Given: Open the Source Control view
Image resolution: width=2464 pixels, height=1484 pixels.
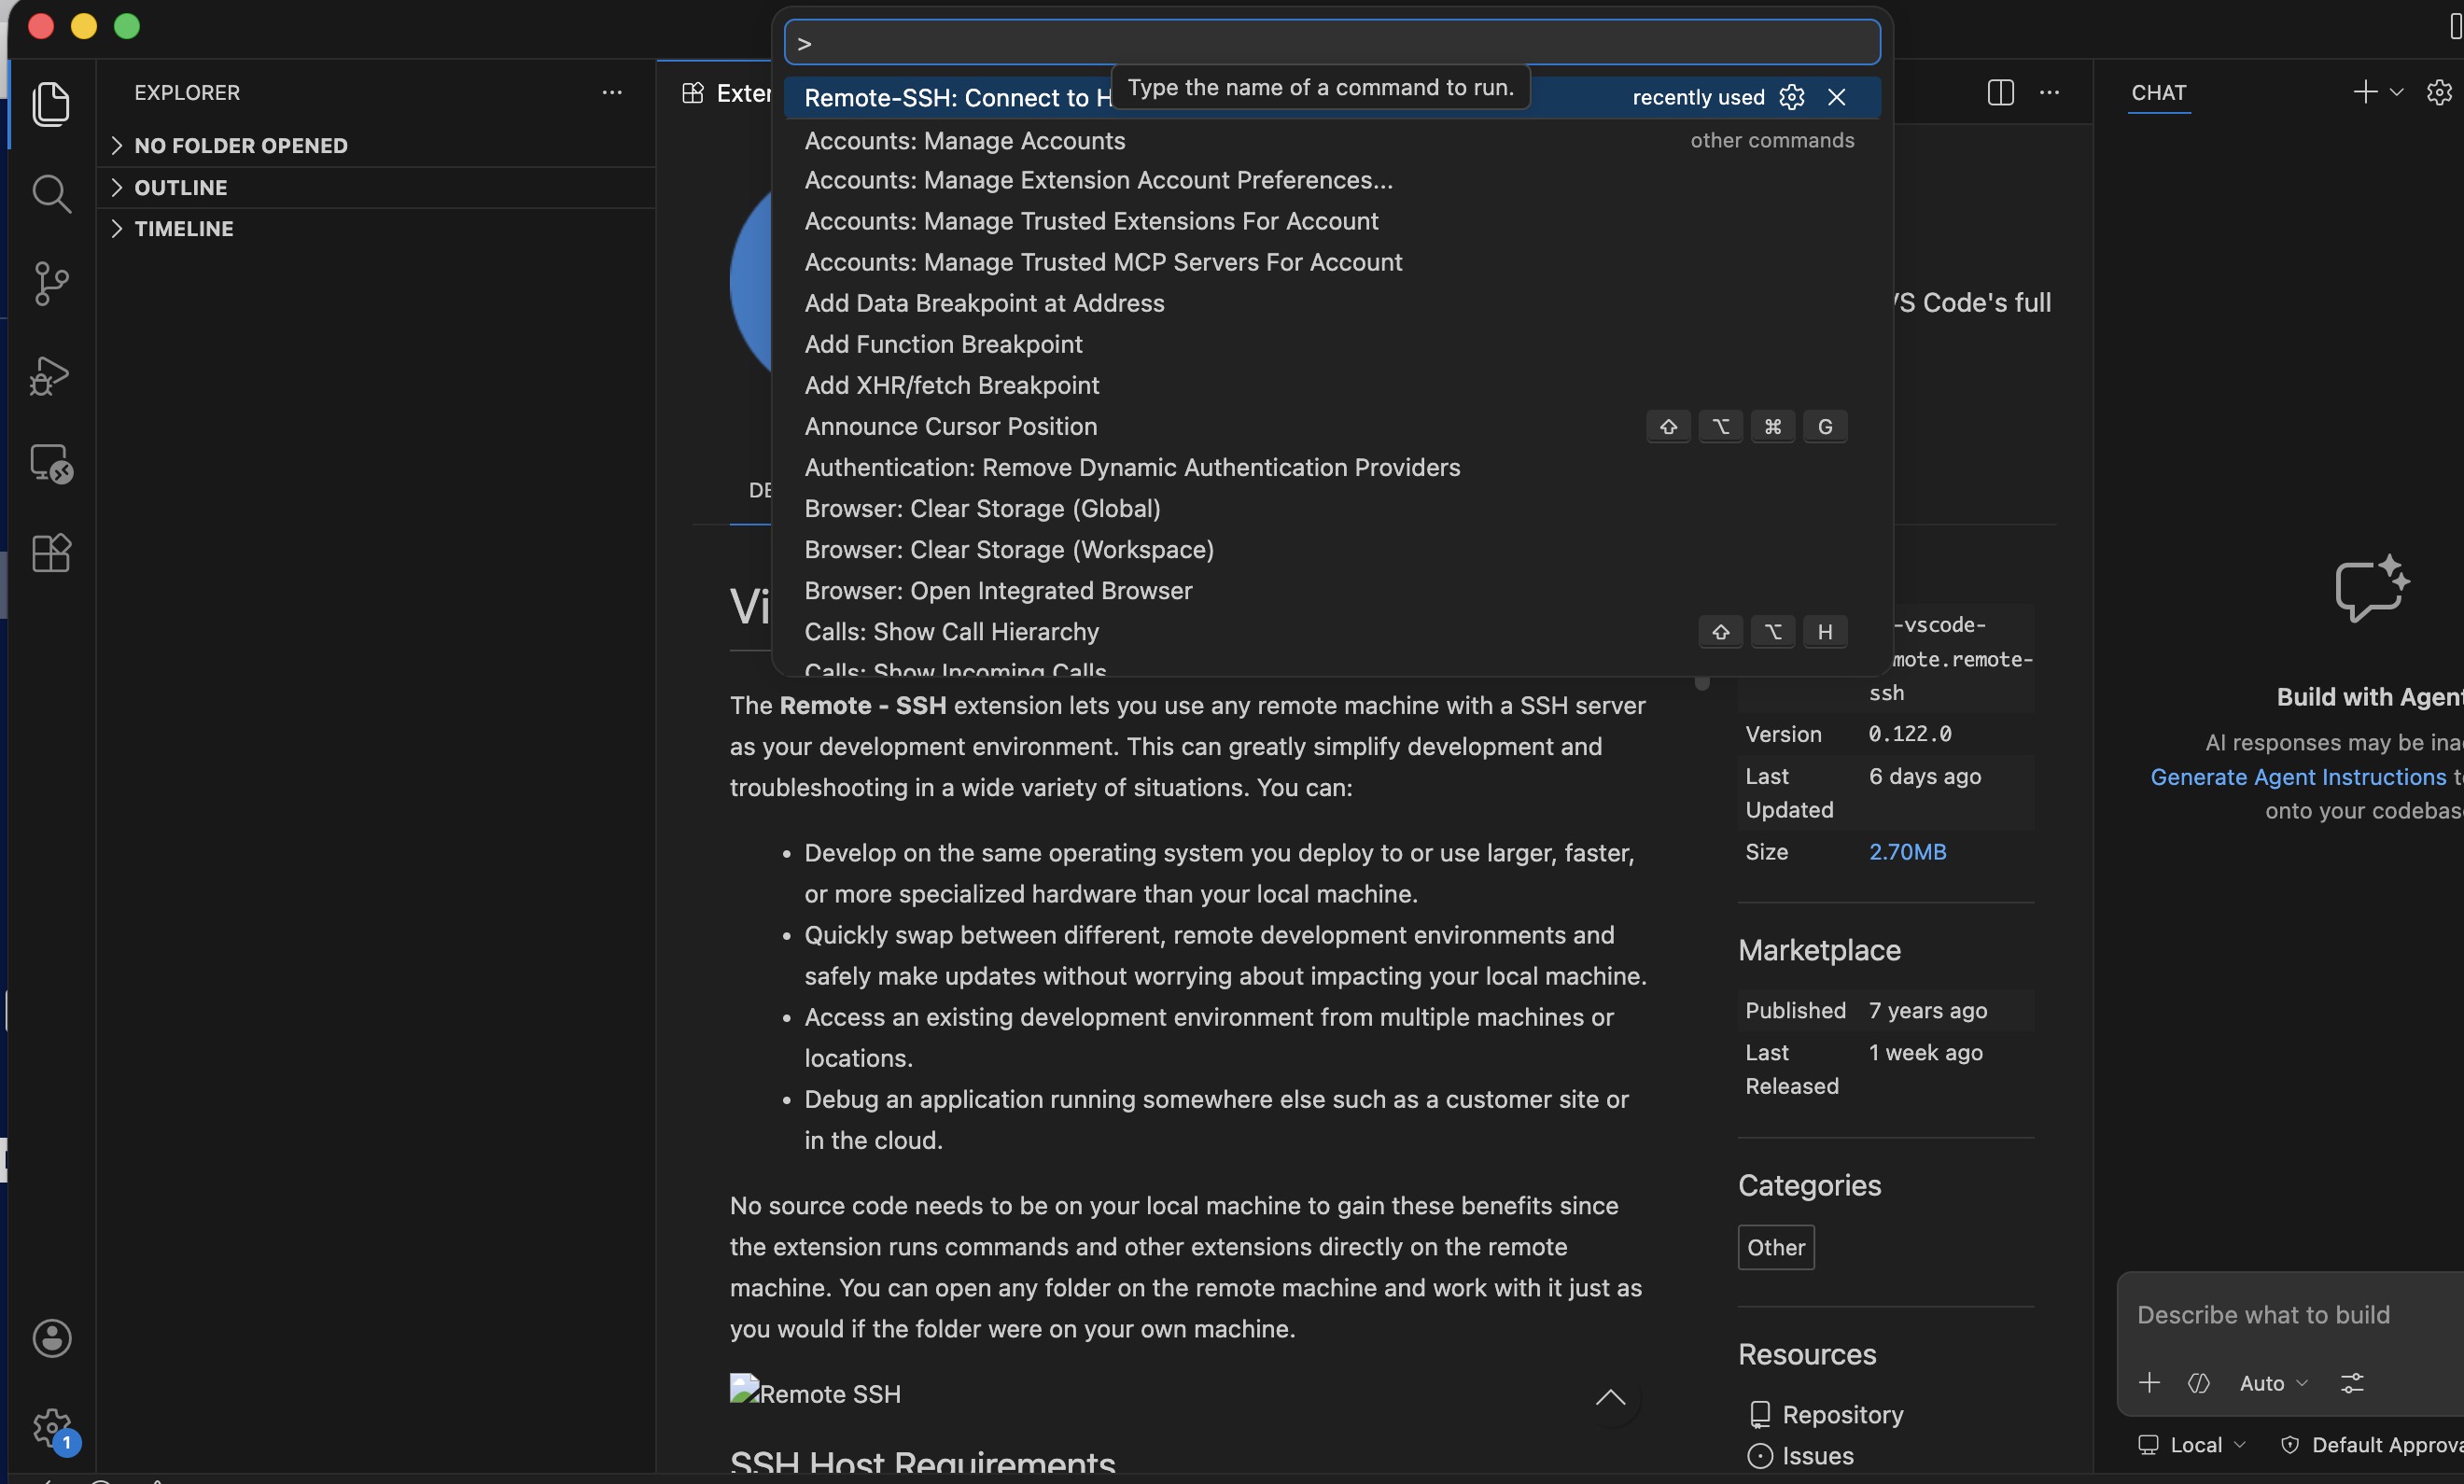Looking at the screenshot, I should [x=51, y=284].
